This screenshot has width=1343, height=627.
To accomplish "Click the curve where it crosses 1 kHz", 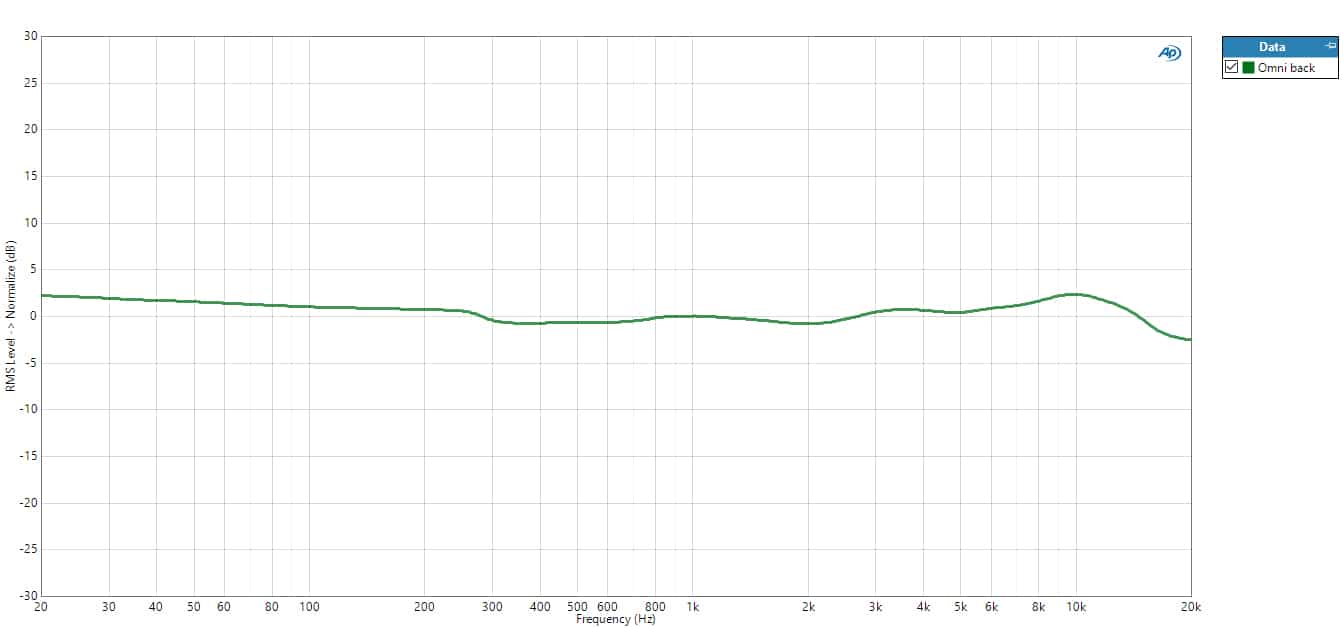I will pyautogui.click(x=693, y=316).
